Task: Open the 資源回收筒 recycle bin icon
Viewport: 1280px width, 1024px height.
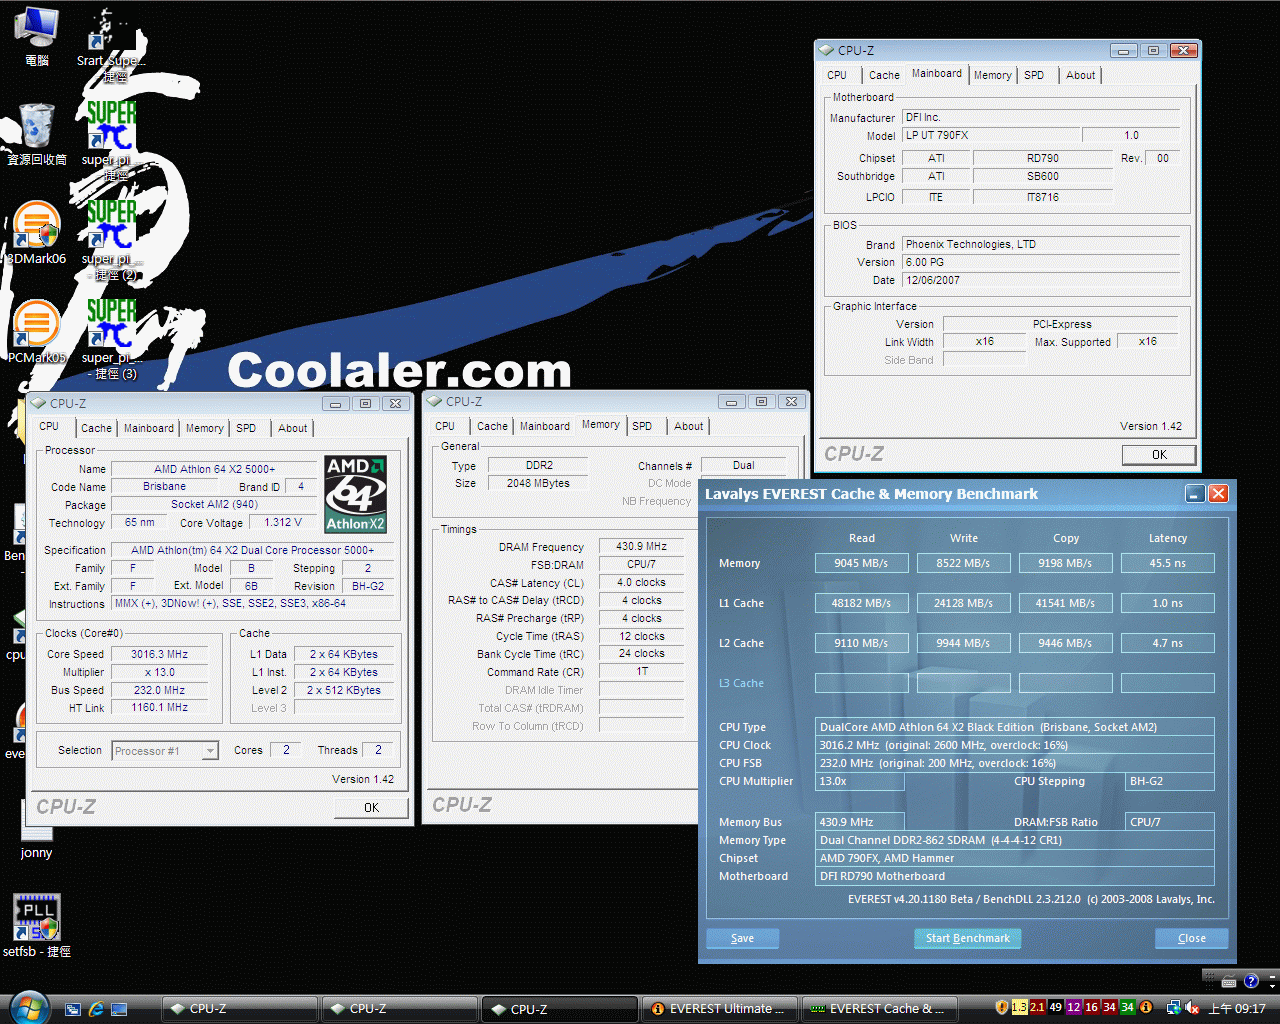Action: [x=37, y=133]
